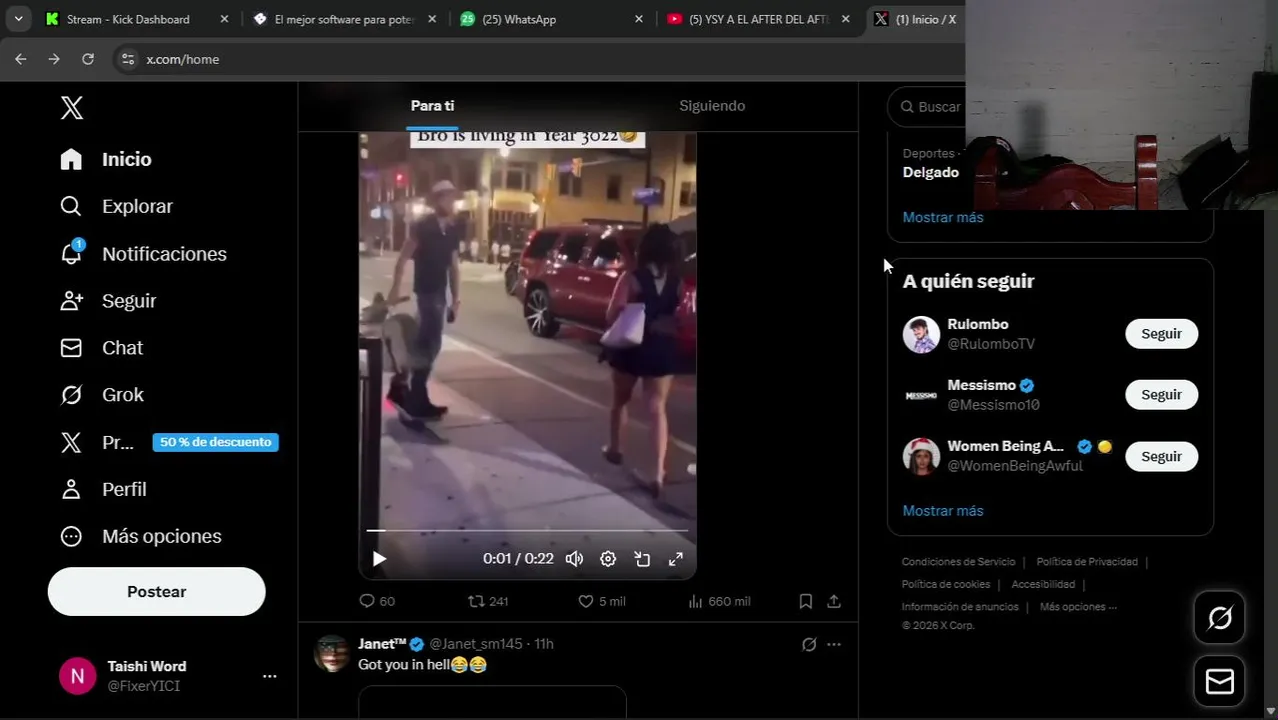
Task: Open Condiciones de Servicio link
Action: point(958,562)
